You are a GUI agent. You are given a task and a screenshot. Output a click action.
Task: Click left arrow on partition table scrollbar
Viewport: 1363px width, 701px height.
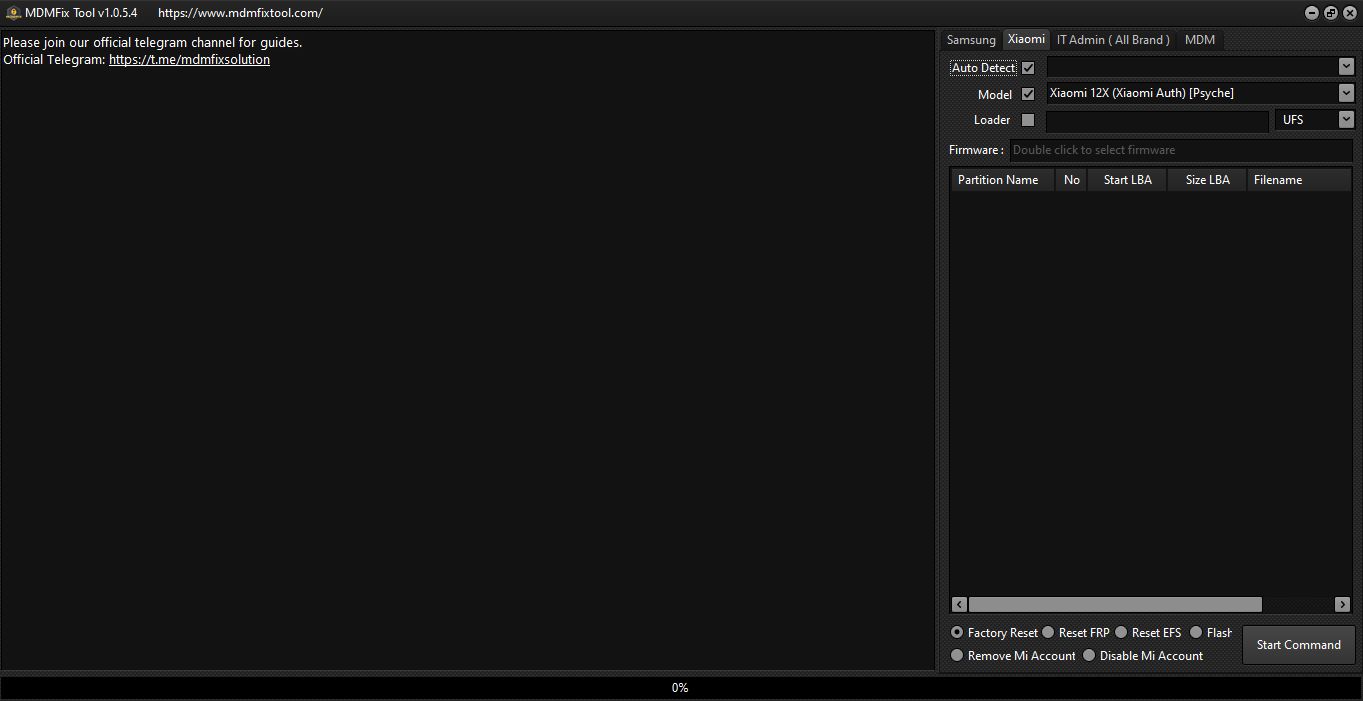[959, 605]
